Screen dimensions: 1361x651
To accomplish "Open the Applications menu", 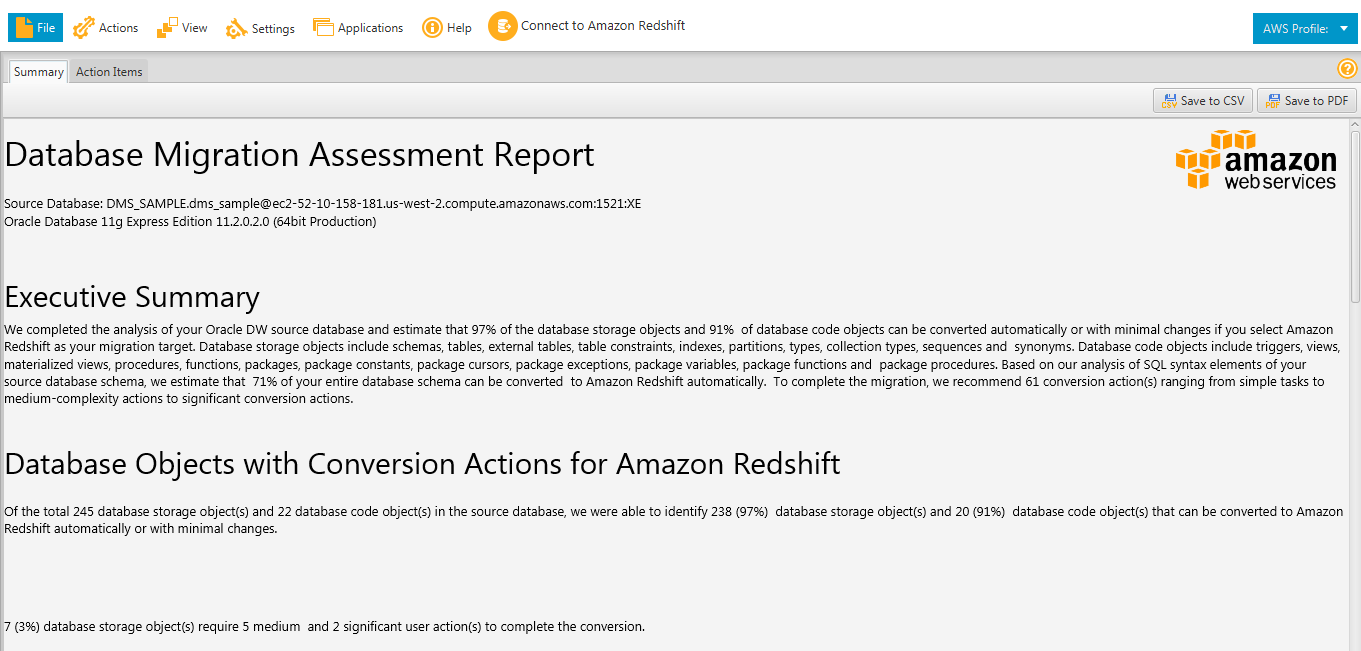I will pos(358,28).
